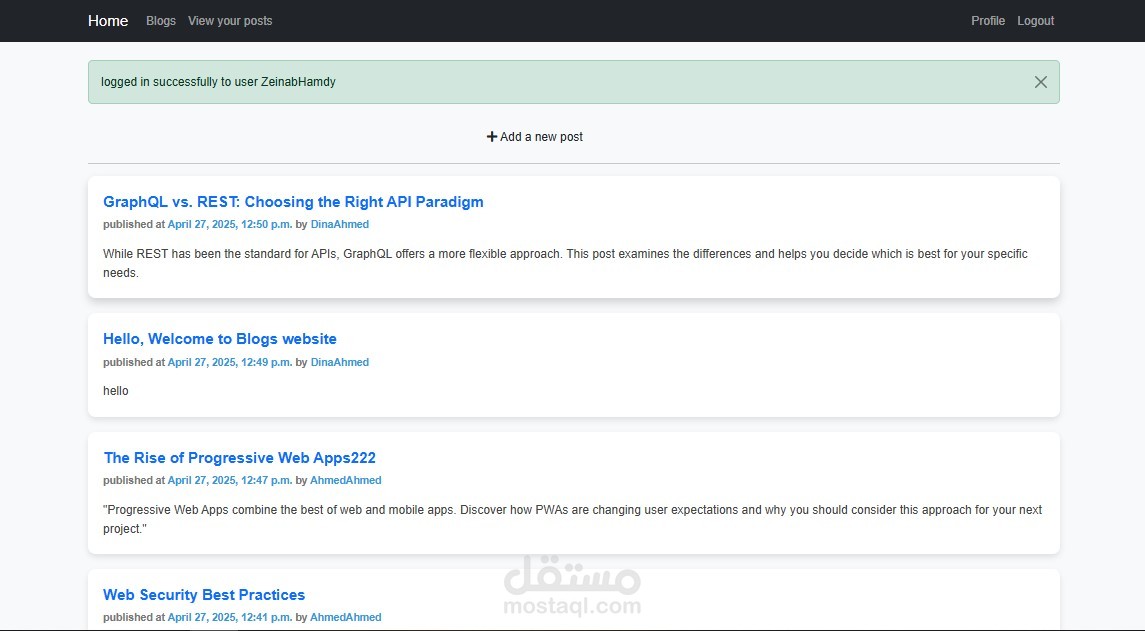
Task: Log out using the Logout link
Action: (1035, 21)
